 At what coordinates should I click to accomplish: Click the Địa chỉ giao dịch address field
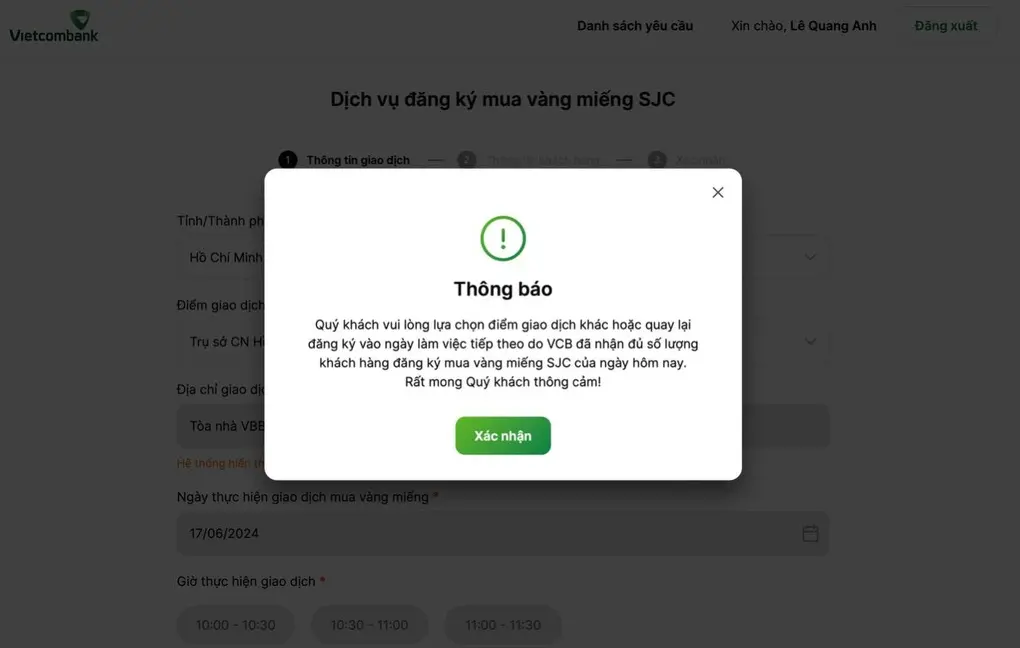pyautogui.click(x=503, y=426)
